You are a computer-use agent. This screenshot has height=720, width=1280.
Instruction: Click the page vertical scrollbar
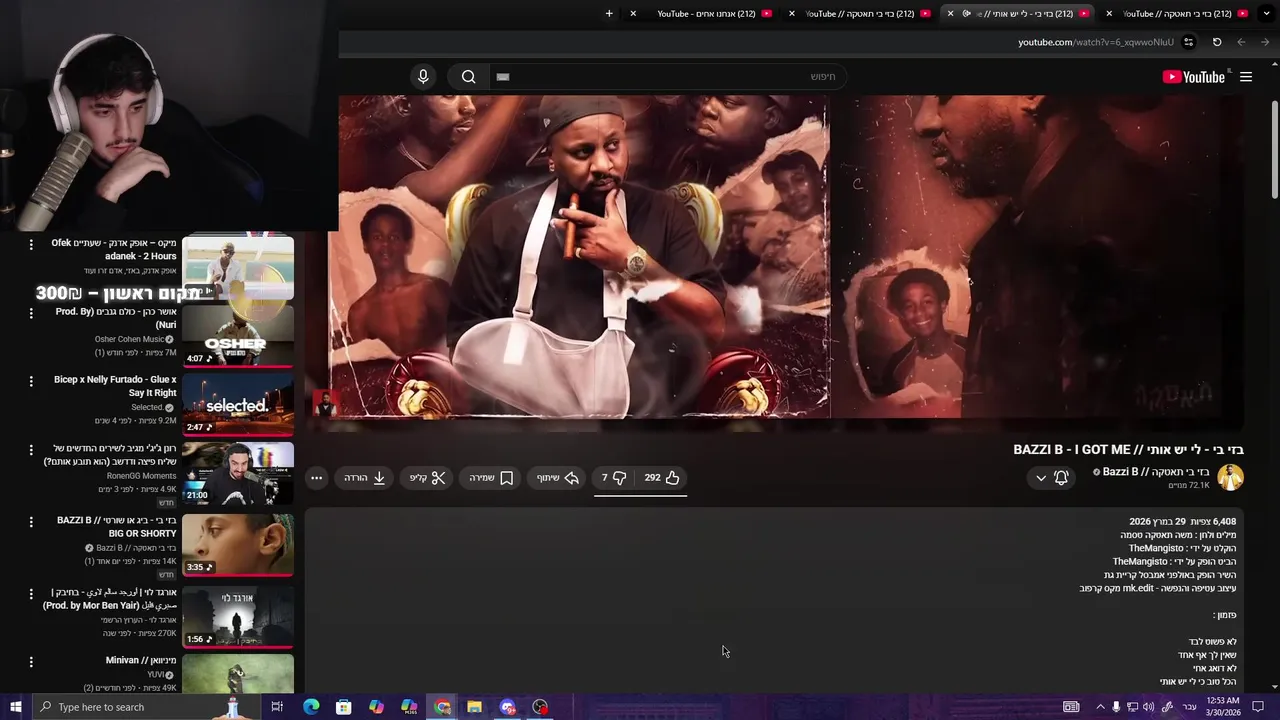tap(1274, 150)
